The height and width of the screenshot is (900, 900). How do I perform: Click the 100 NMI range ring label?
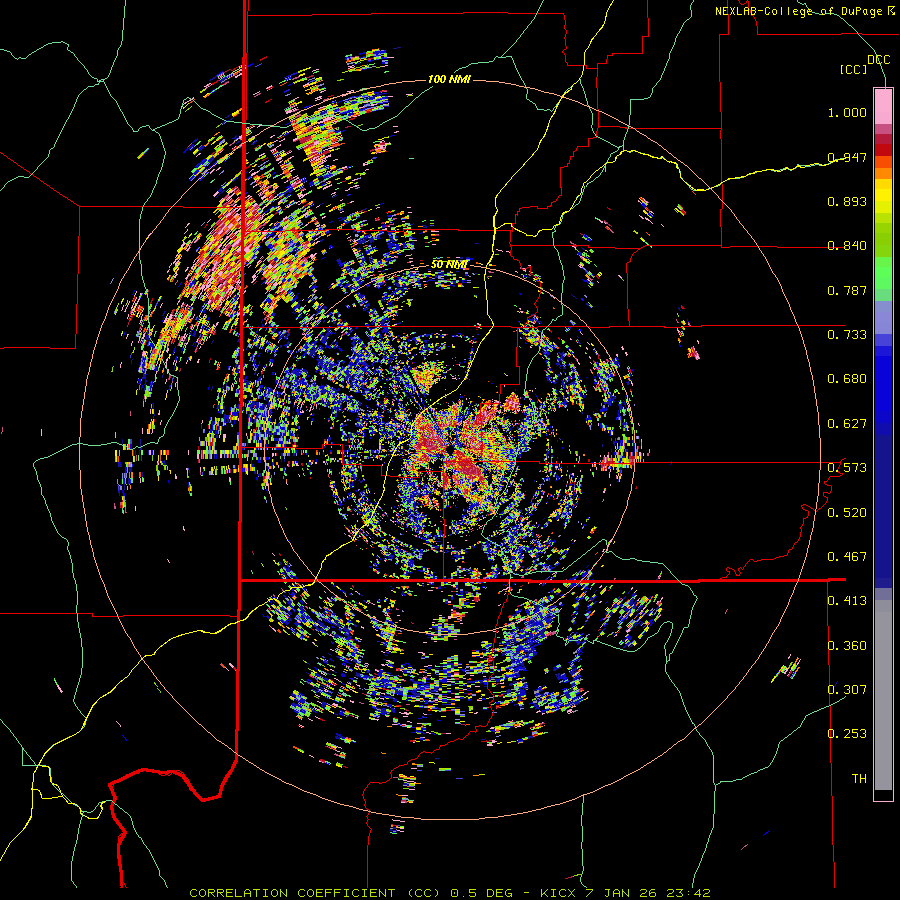pos(449,79)
